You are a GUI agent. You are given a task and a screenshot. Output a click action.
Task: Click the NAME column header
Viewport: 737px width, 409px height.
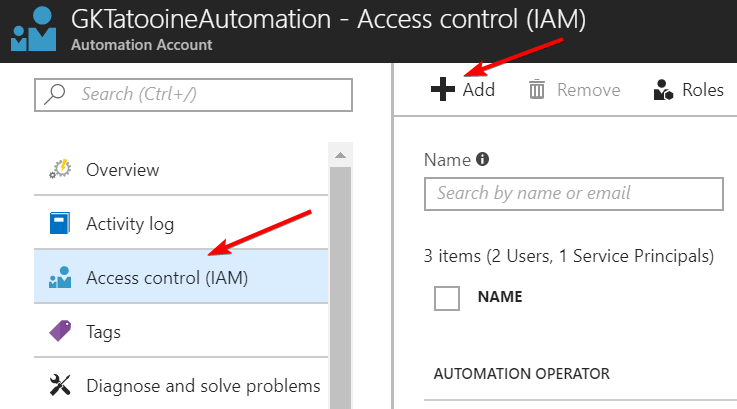[x=500, y=297]
